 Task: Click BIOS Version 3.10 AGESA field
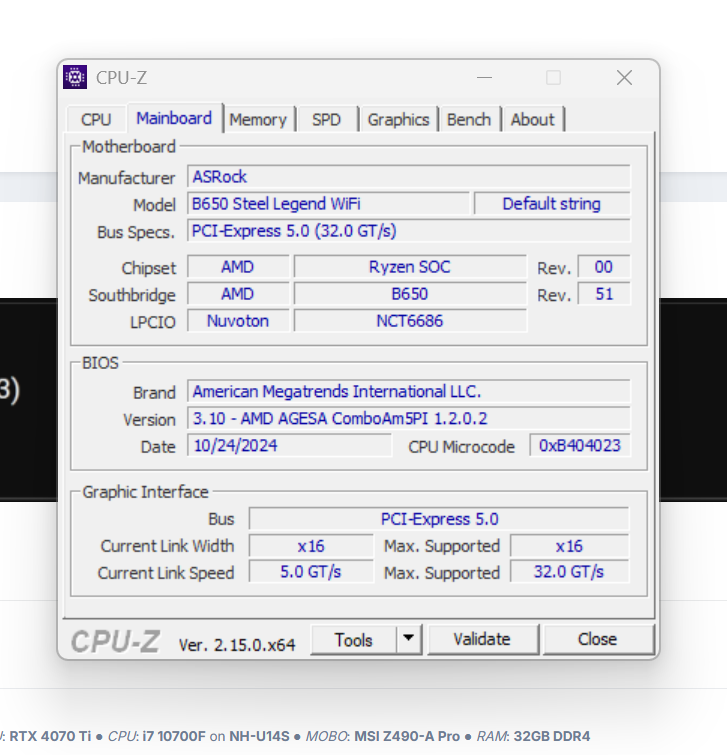(x=409, y=418)
